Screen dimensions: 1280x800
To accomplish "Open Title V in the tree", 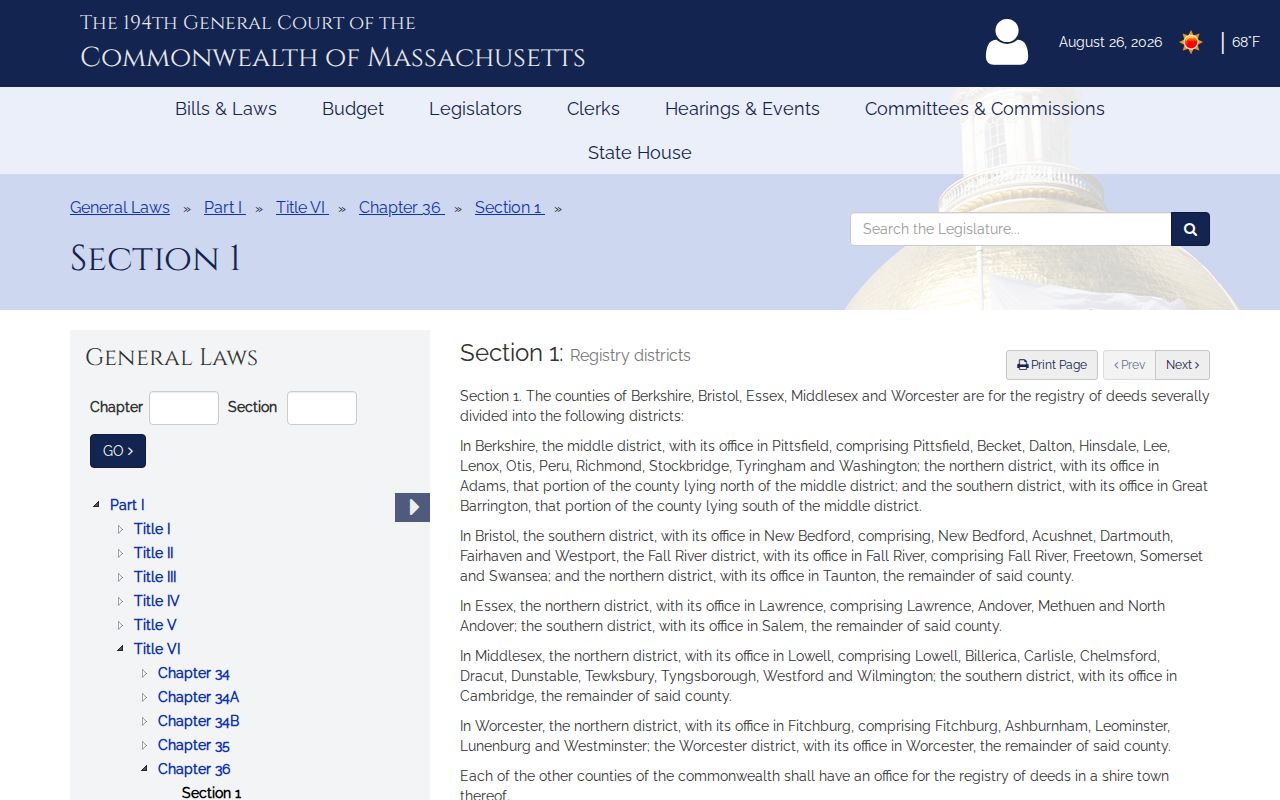I will 155,625.
